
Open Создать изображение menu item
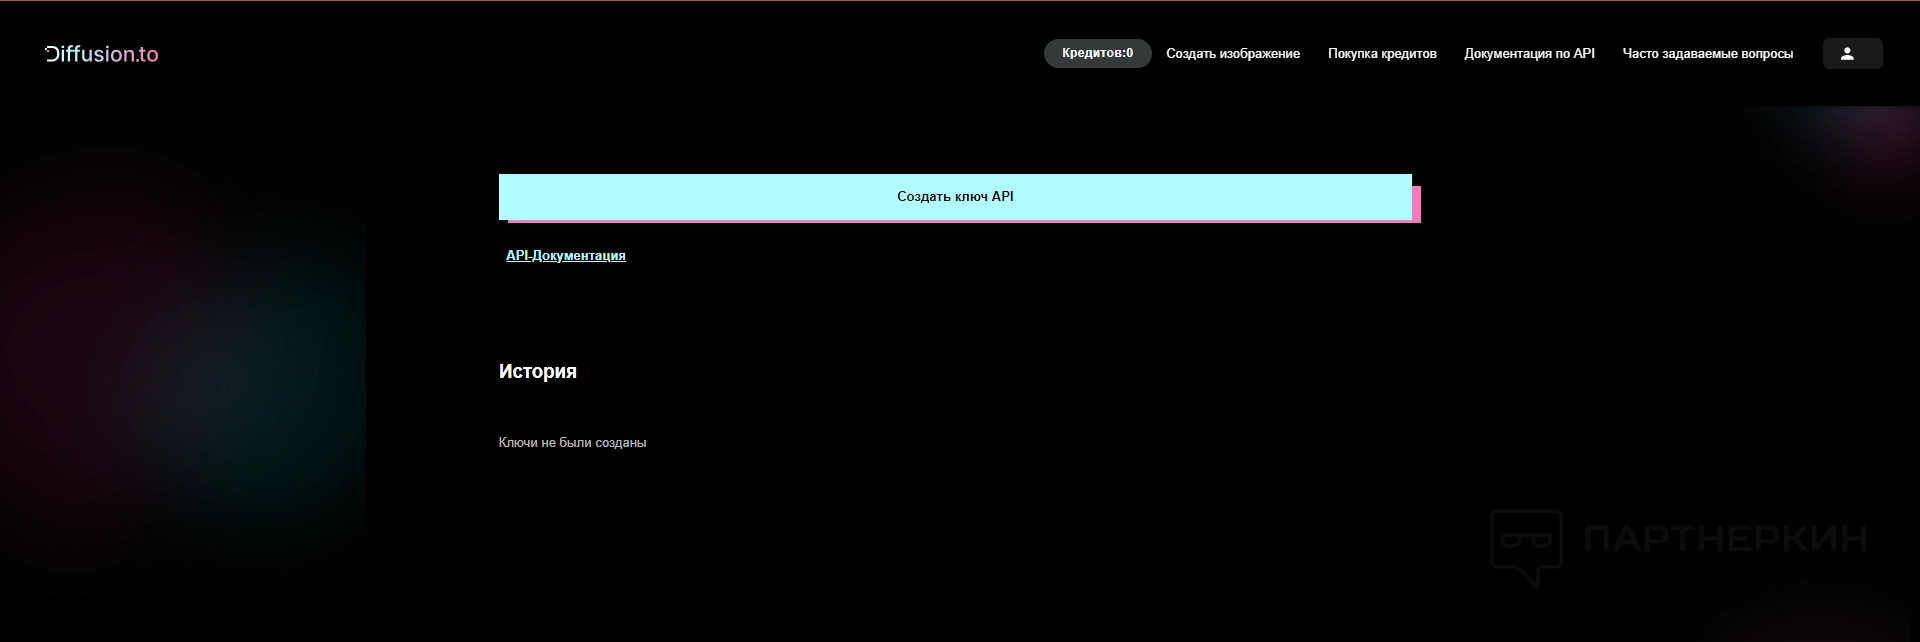tap(1233, 54)
